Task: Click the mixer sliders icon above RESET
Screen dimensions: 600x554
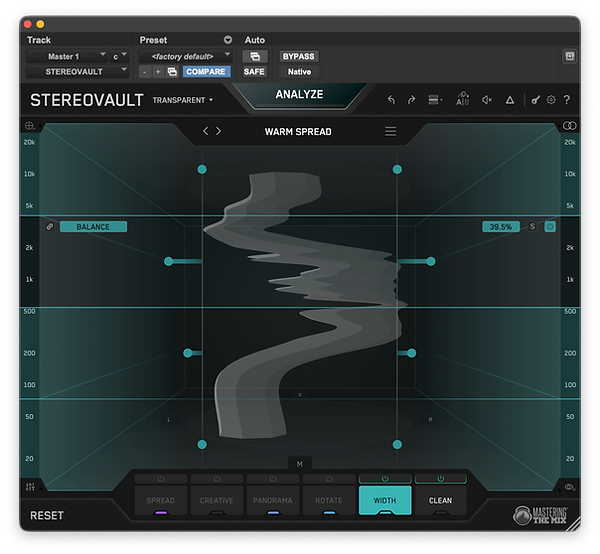Action: (x=30, y=487)
